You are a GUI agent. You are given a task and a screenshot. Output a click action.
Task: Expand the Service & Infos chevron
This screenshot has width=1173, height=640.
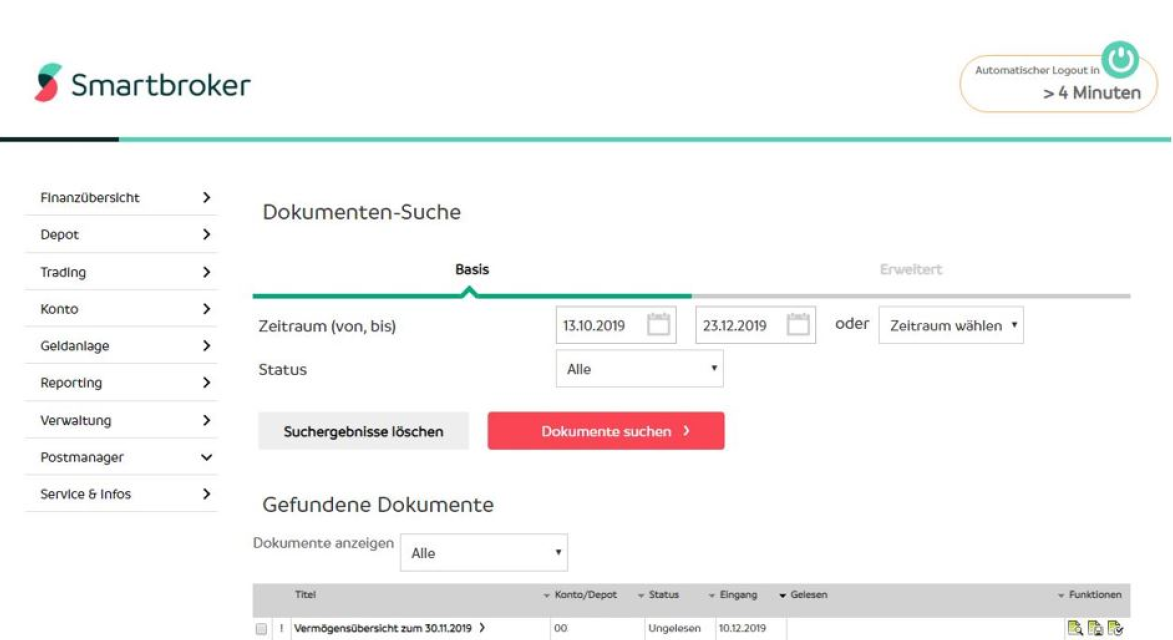click(206, 494)
